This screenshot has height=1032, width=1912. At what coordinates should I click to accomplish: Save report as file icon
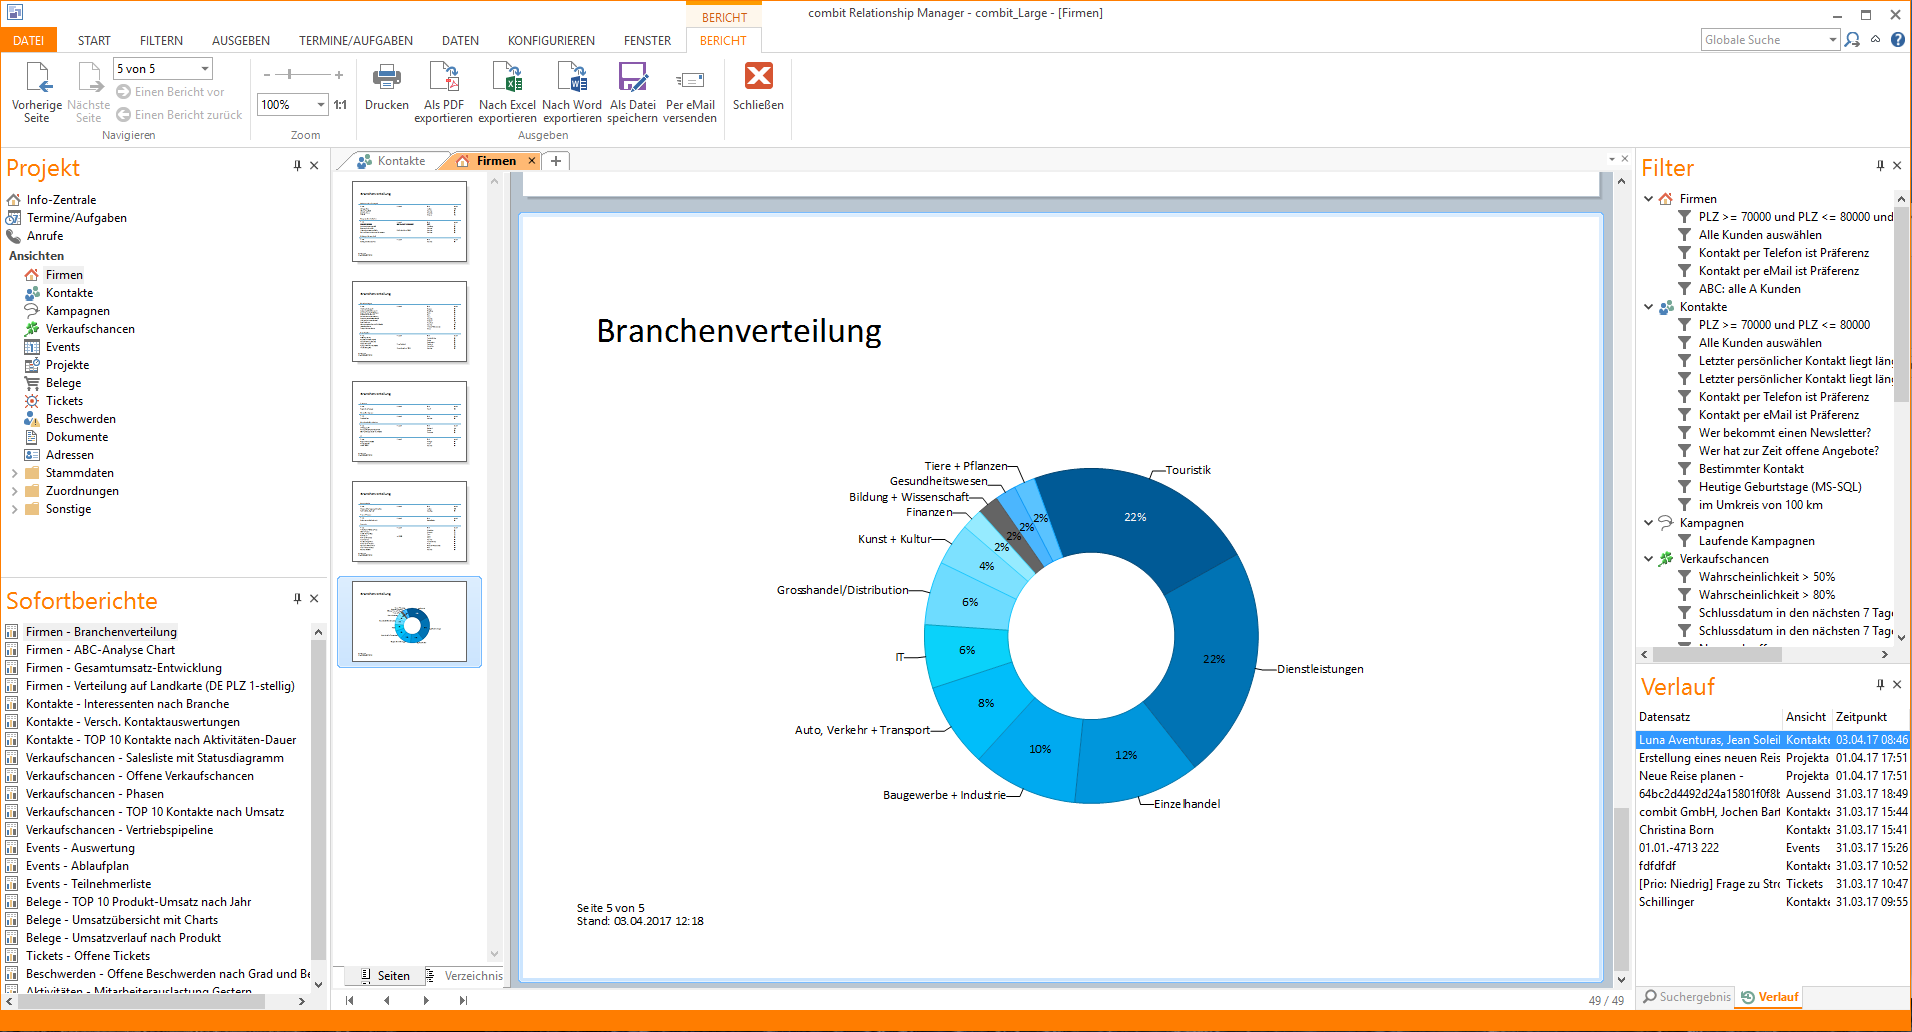632,78
